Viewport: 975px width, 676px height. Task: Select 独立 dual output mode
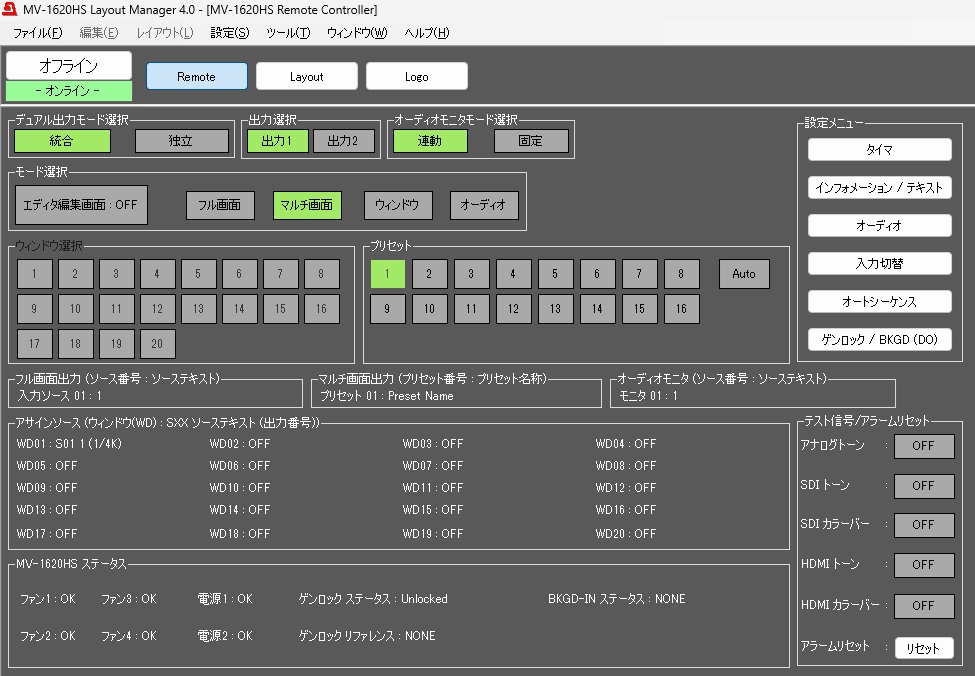pos(182,141)
